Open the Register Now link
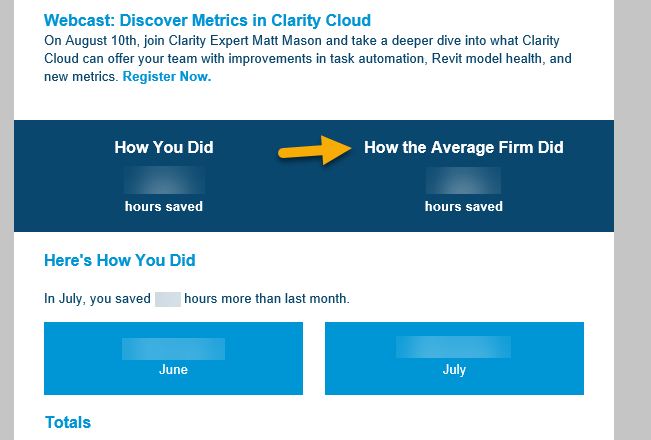This screenshot has width=651, height=440. point(167,77)
